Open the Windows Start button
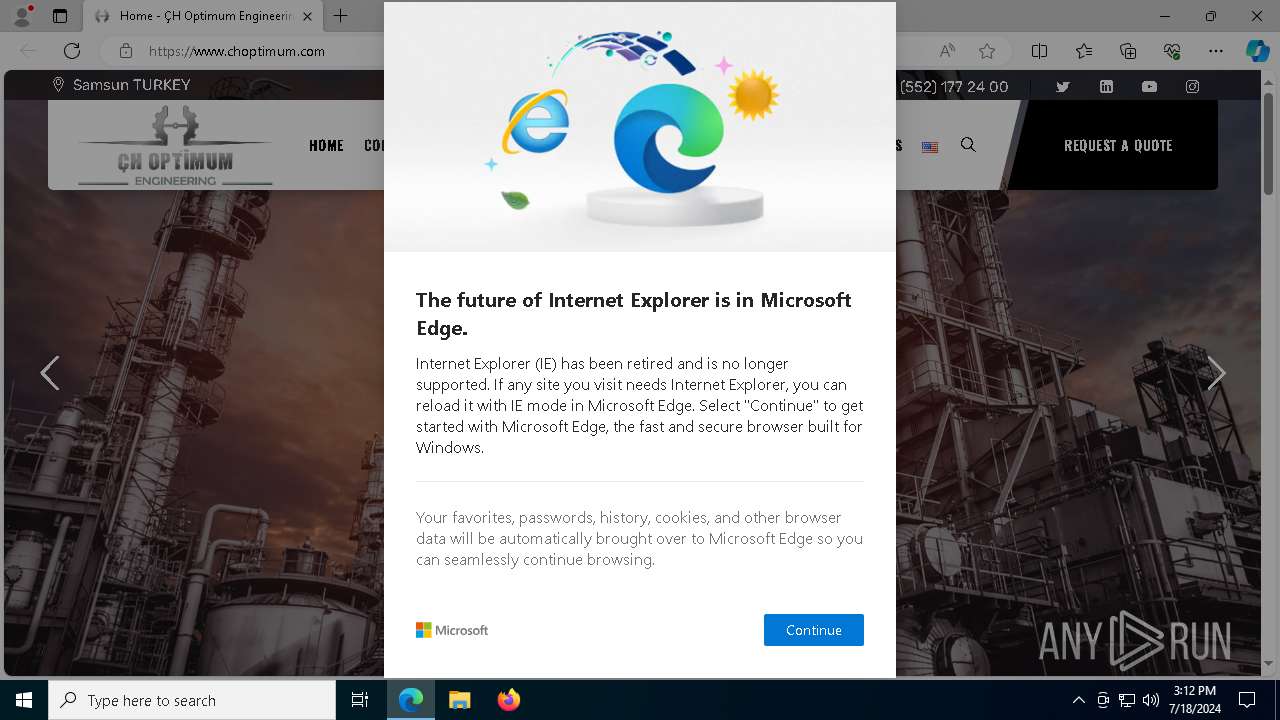This screenshot has height=720, width=1280. 24,700
